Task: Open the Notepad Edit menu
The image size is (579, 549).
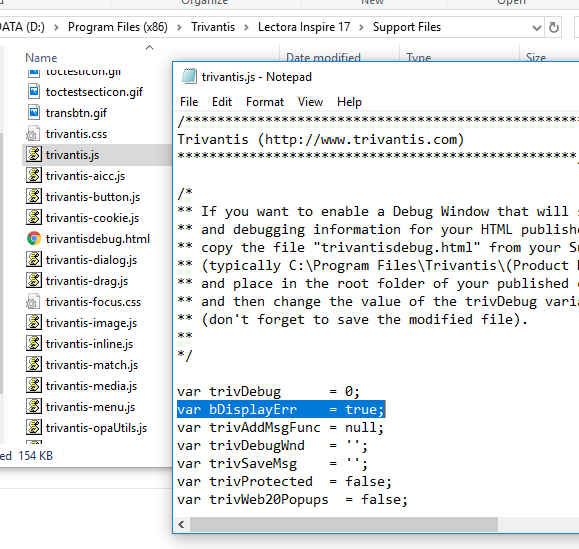Action: tap(222, 102)
